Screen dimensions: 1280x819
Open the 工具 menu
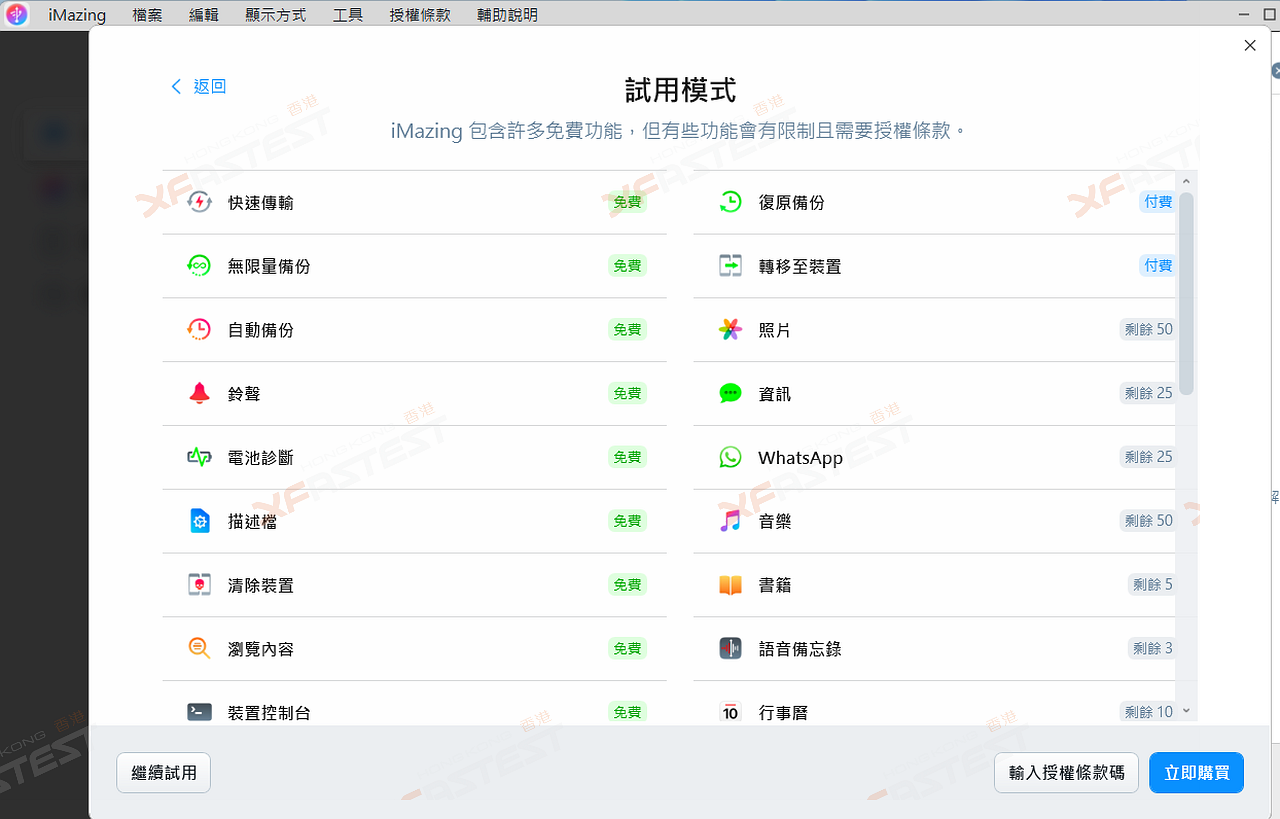348,14
